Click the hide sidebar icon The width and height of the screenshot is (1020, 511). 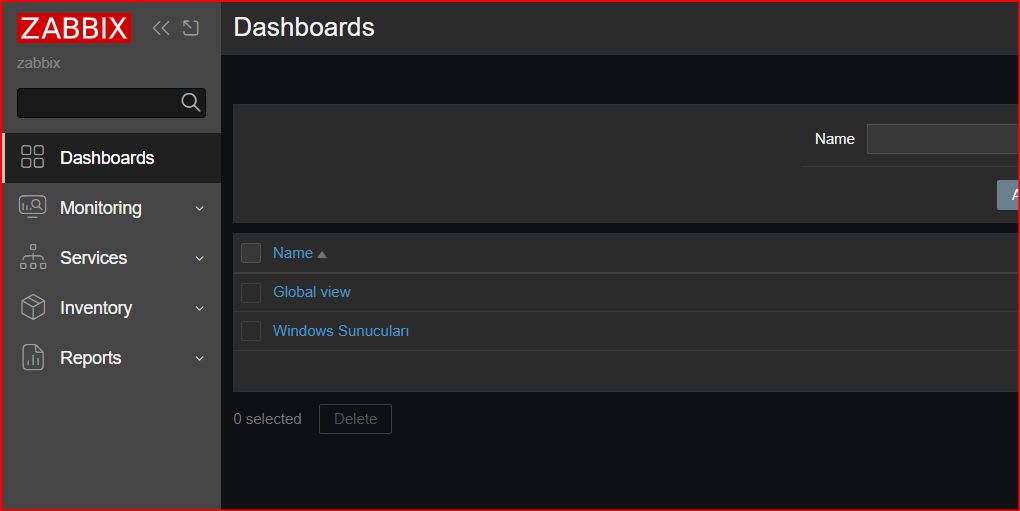(x=191, y=28)
